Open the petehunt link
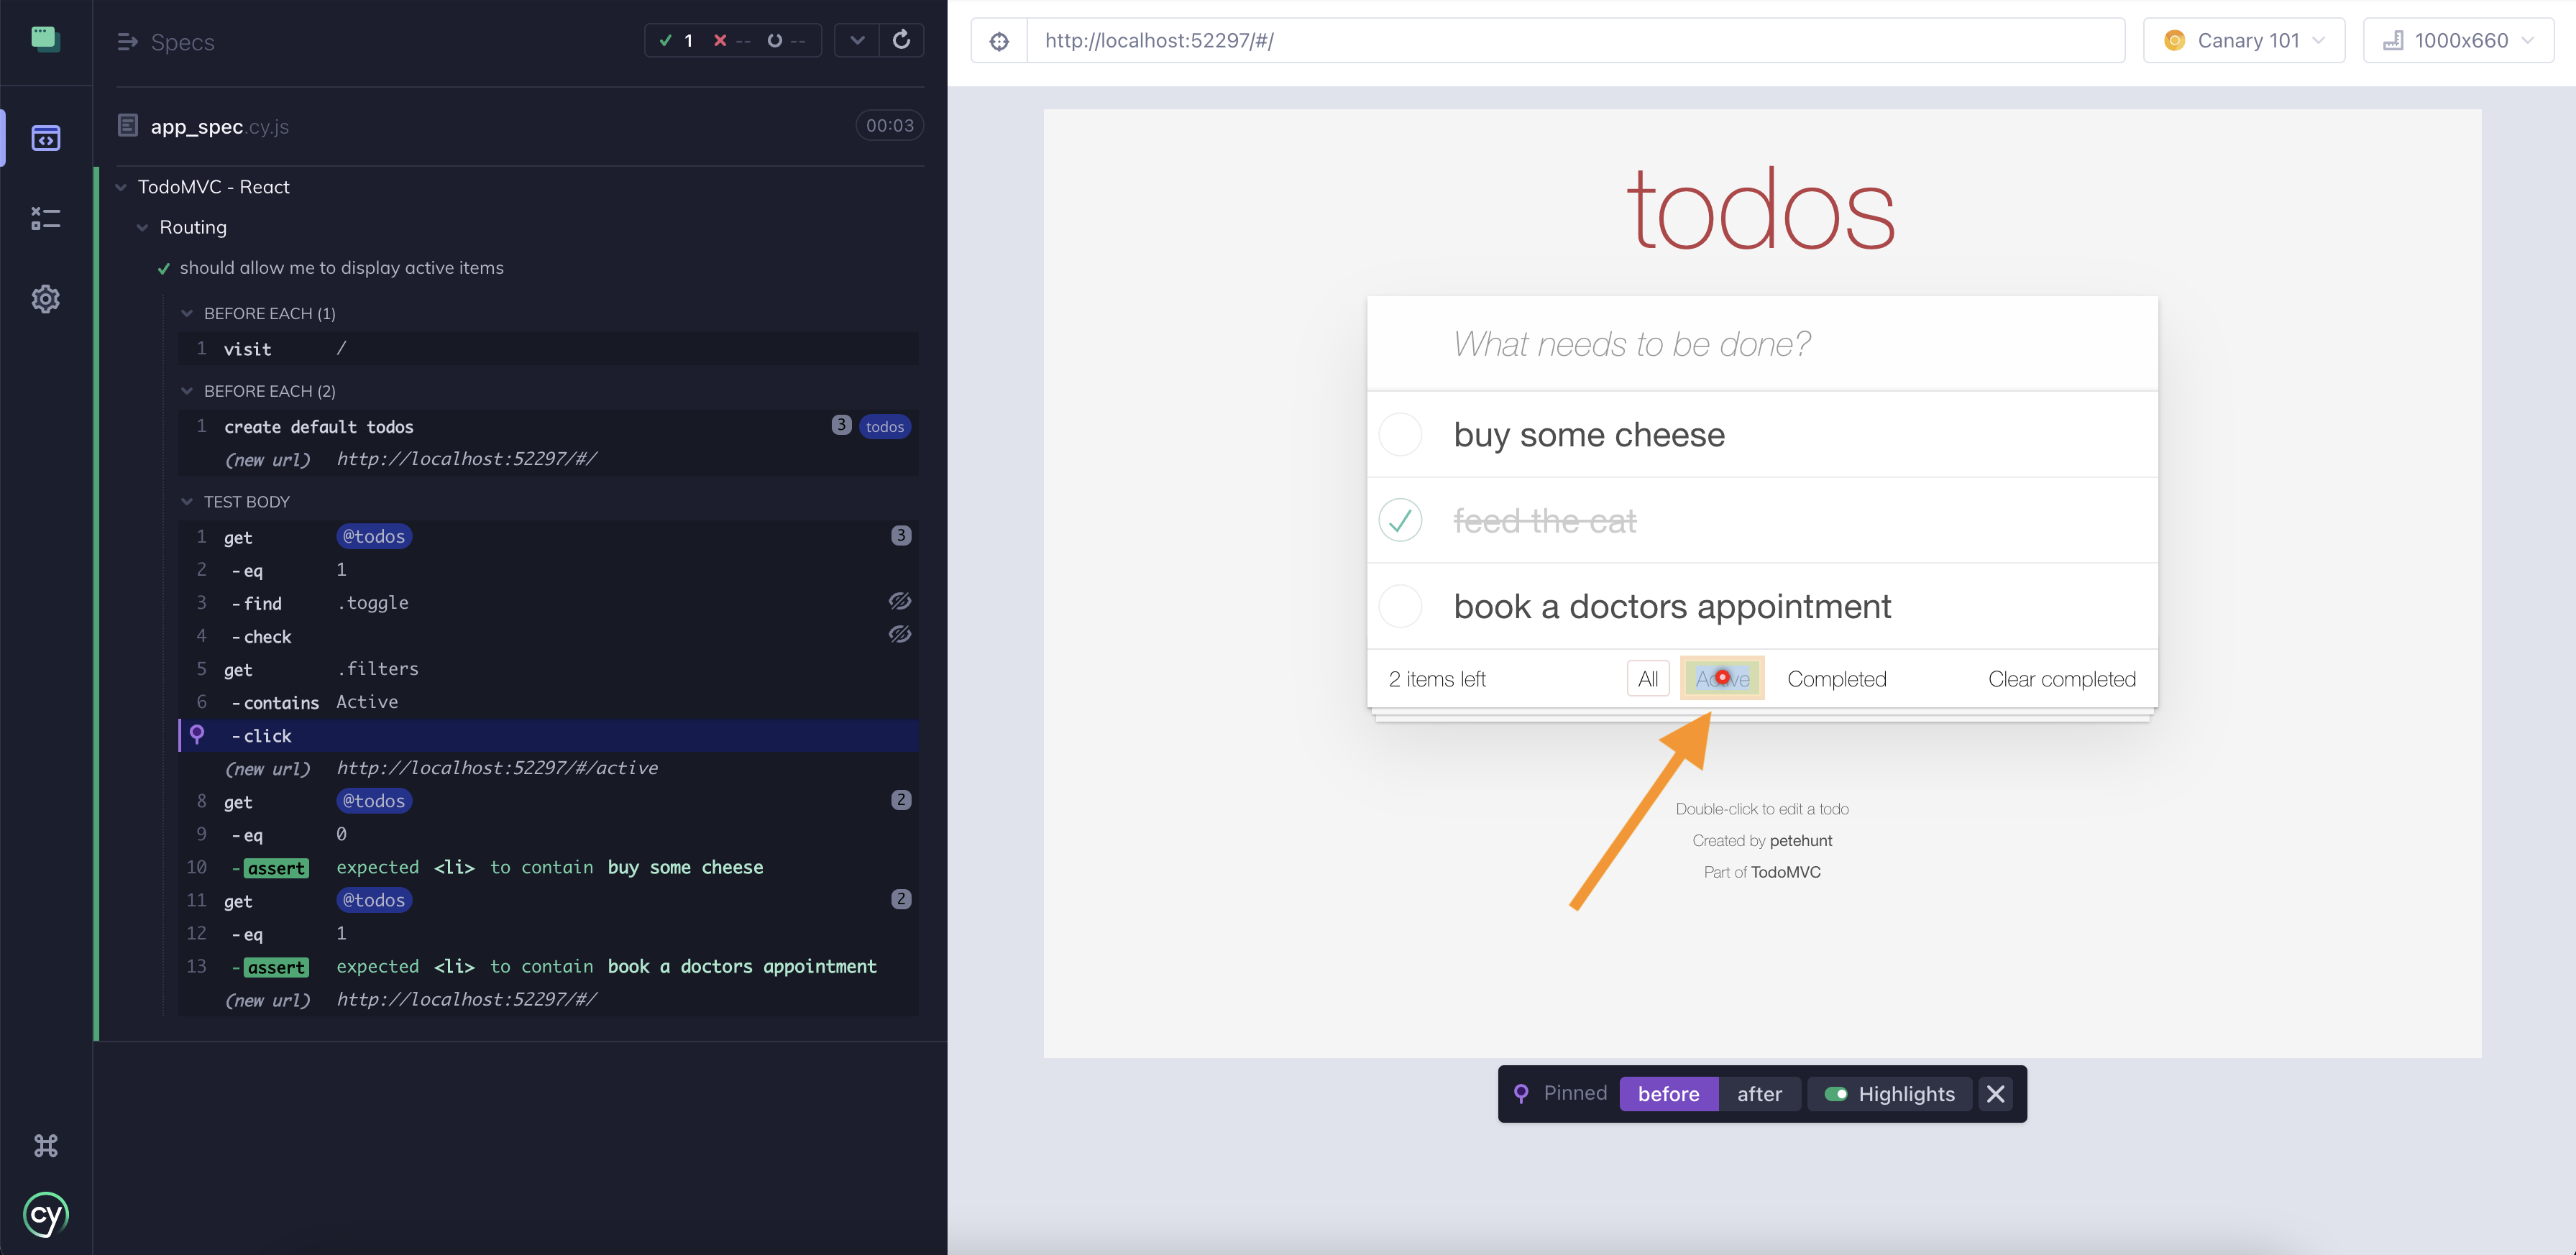The height and width of the screenshot is (1255, 2576). 1800,840
